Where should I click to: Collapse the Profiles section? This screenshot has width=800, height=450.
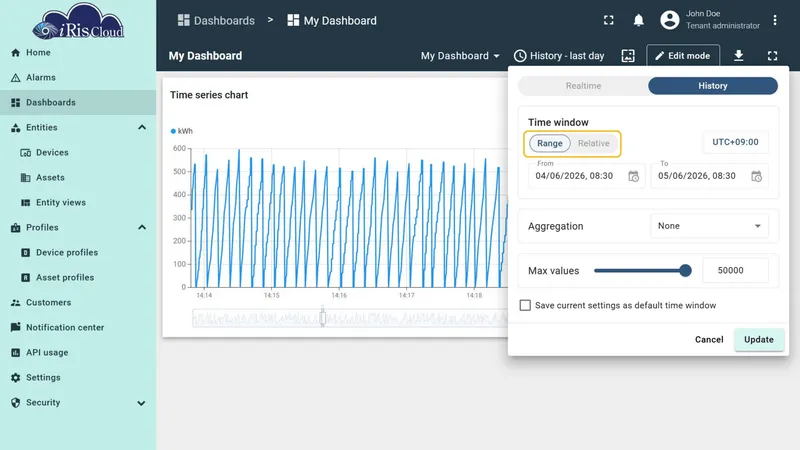142,228
